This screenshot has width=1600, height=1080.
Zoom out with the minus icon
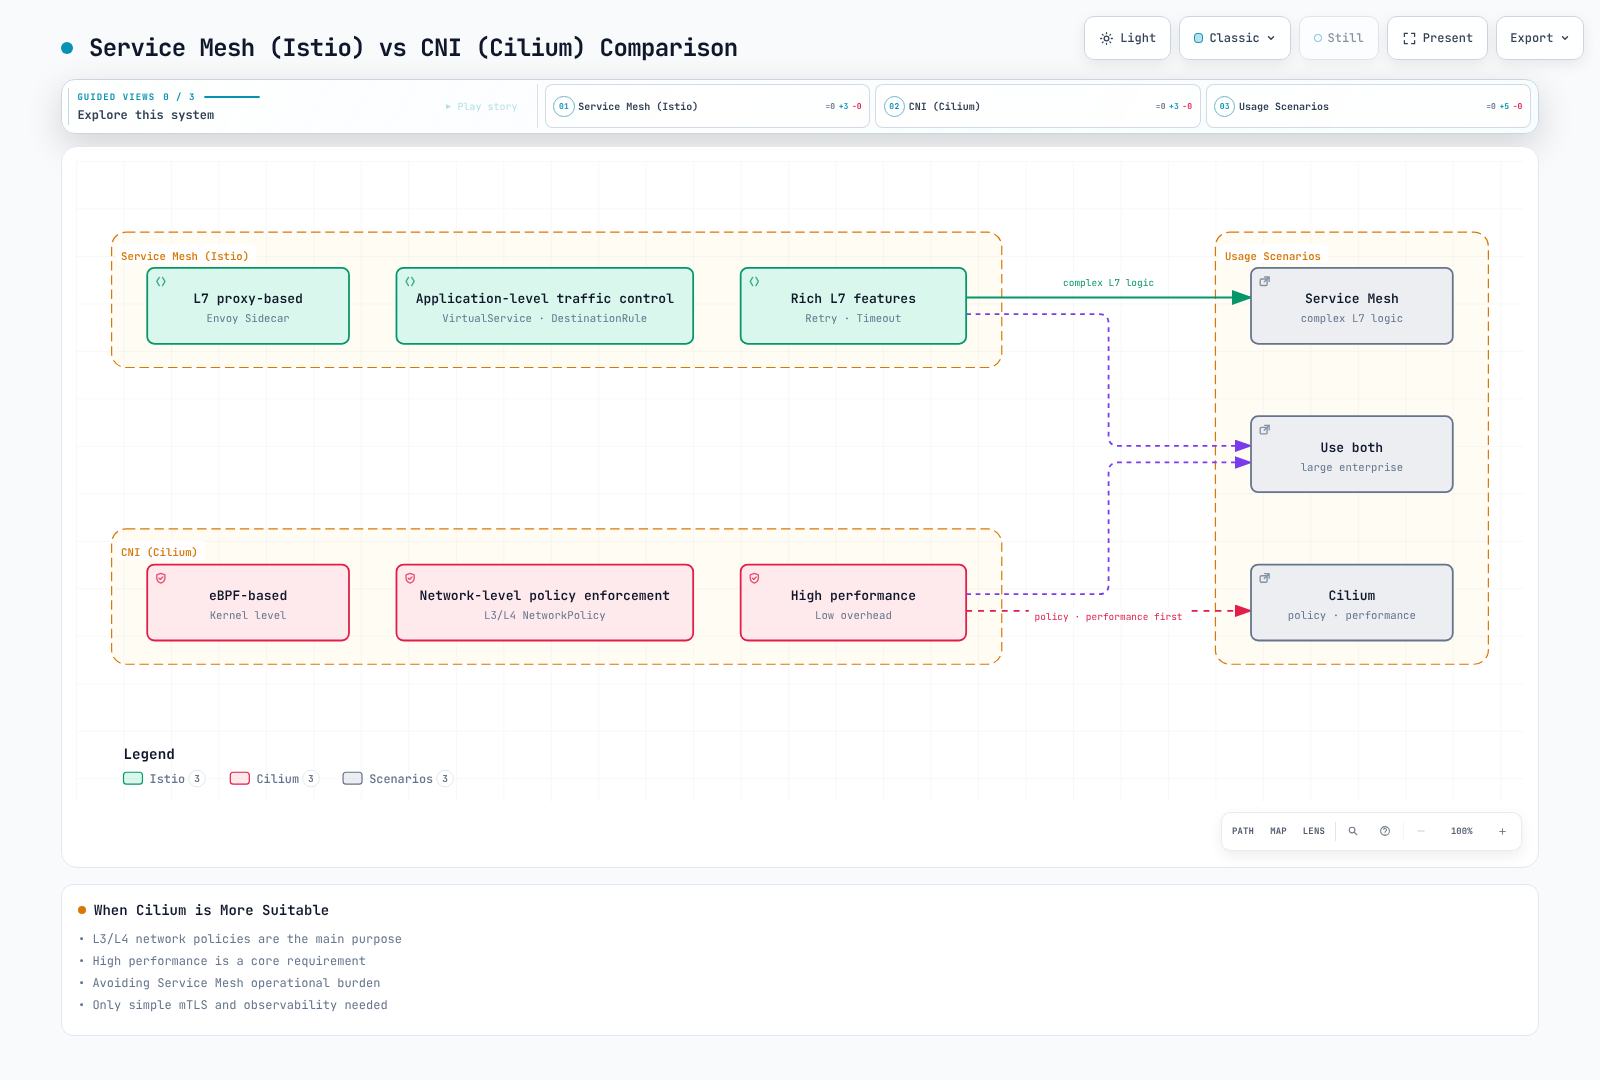point(1421,831)
